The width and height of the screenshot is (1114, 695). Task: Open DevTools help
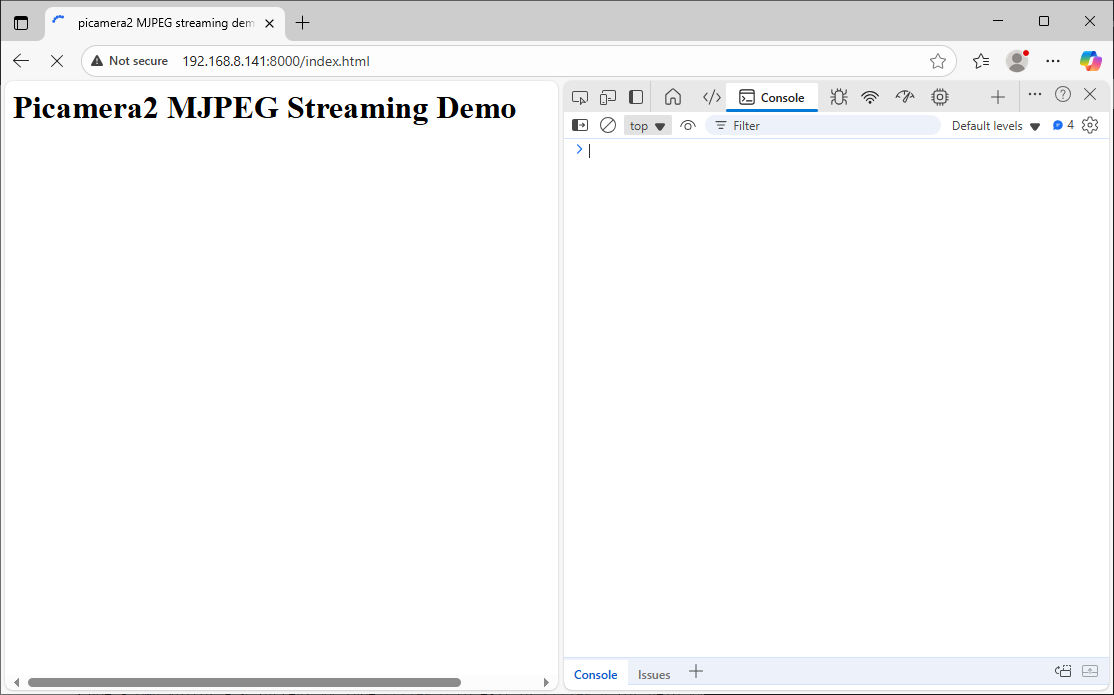1063,95
